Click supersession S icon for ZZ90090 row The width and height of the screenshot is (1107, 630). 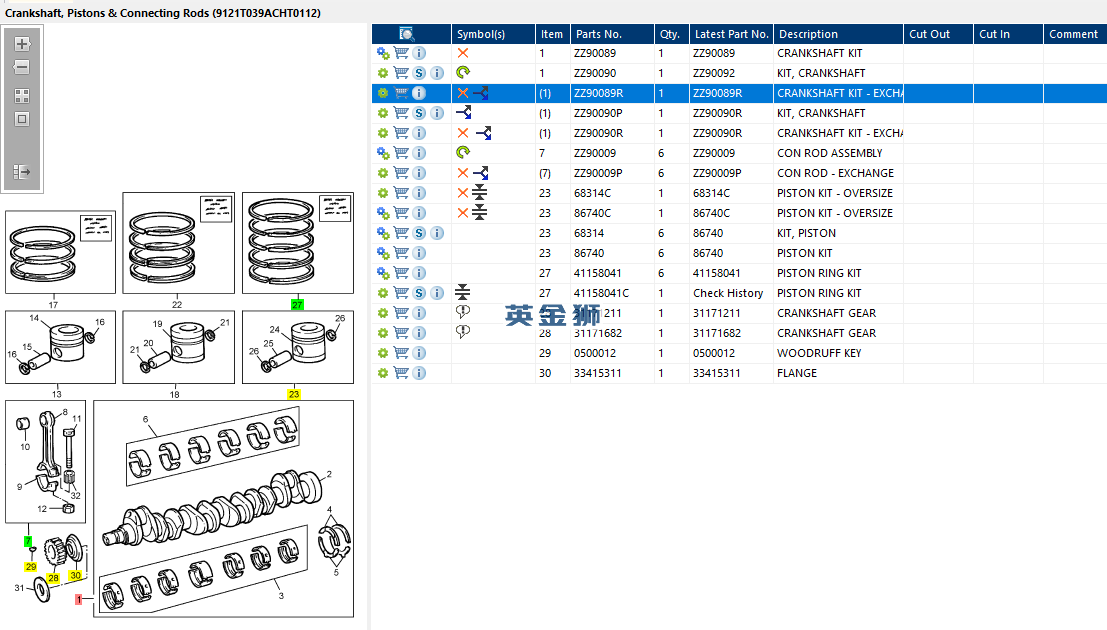pyautogui.click(x=419, y=73)
